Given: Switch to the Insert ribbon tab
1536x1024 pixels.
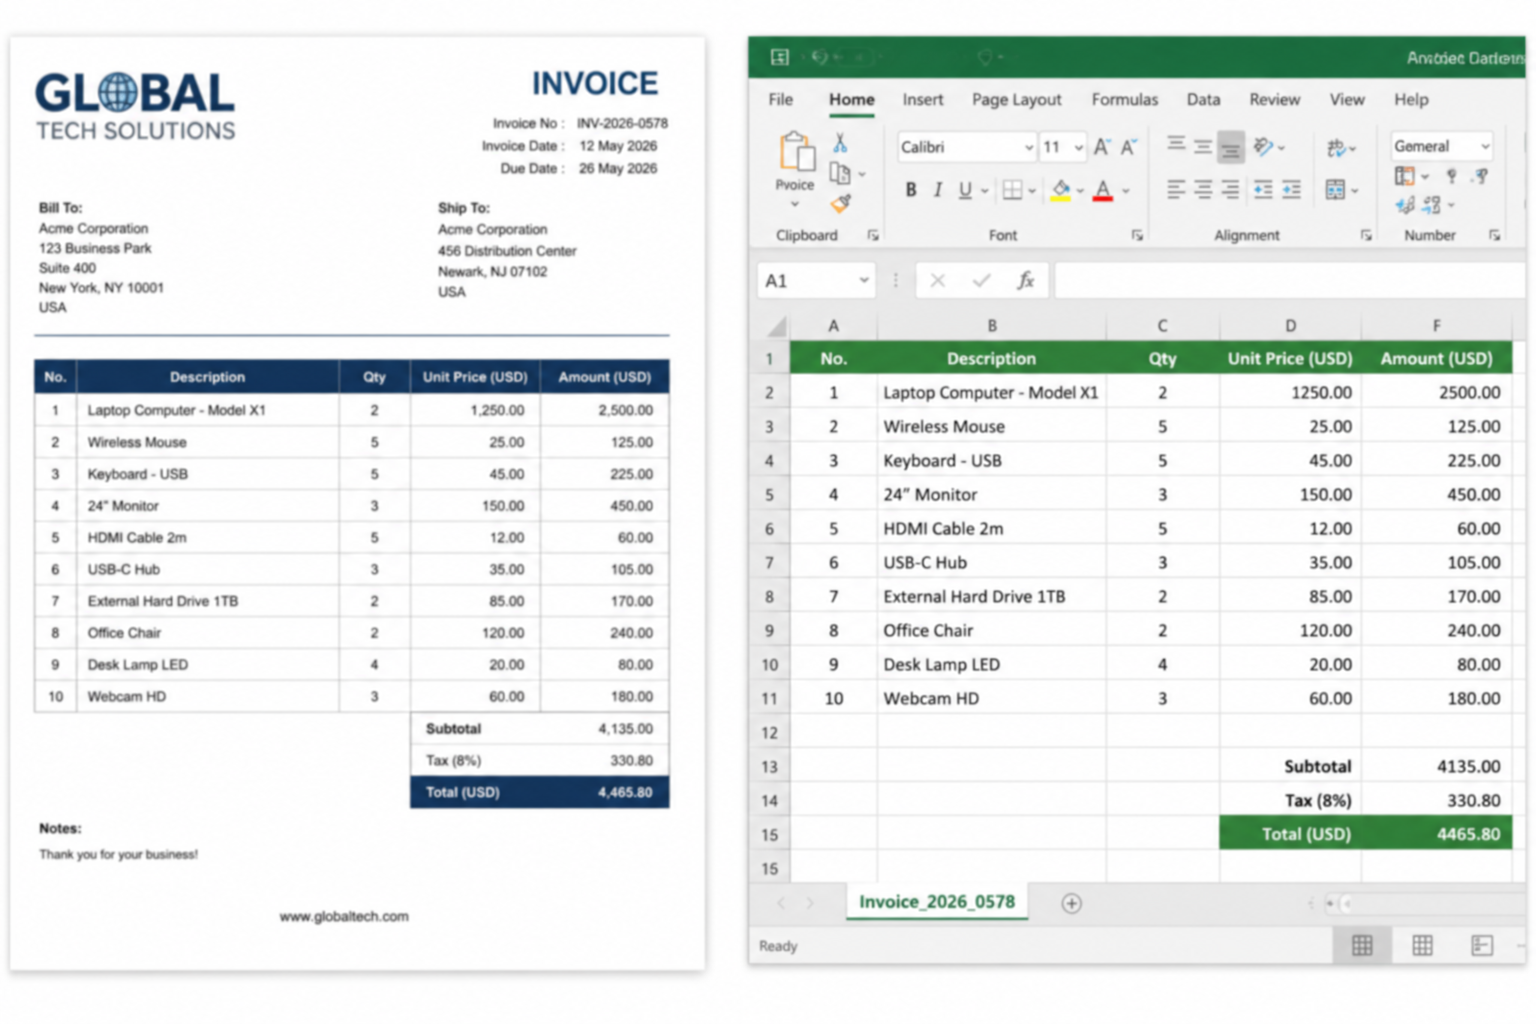Looking at the screenshot, I should click(922, 100).
